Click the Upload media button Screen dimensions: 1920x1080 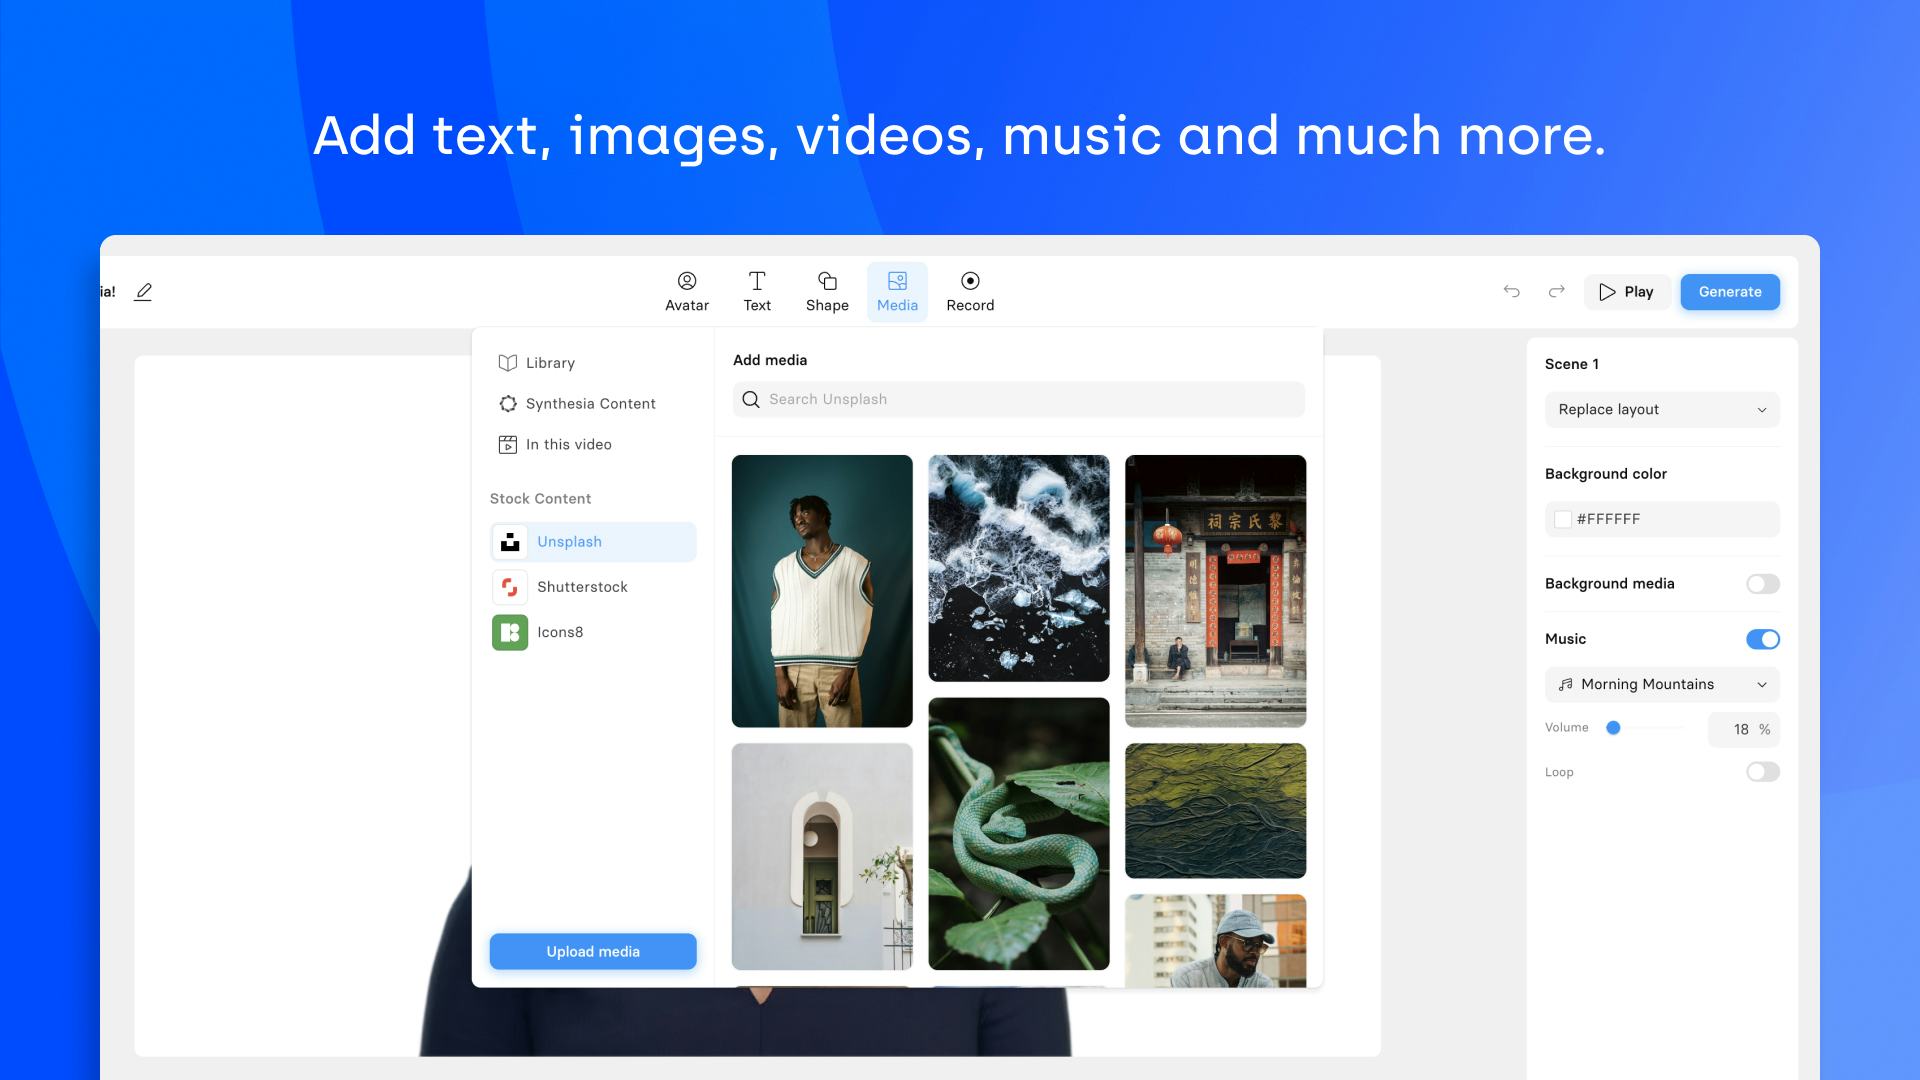593,952
